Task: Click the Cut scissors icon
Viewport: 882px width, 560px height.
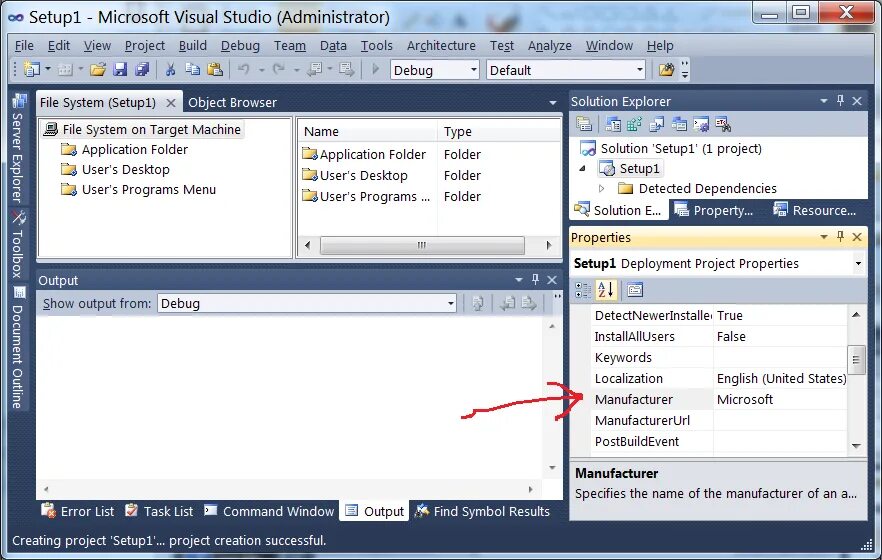Action: click(x=170, y=70)
